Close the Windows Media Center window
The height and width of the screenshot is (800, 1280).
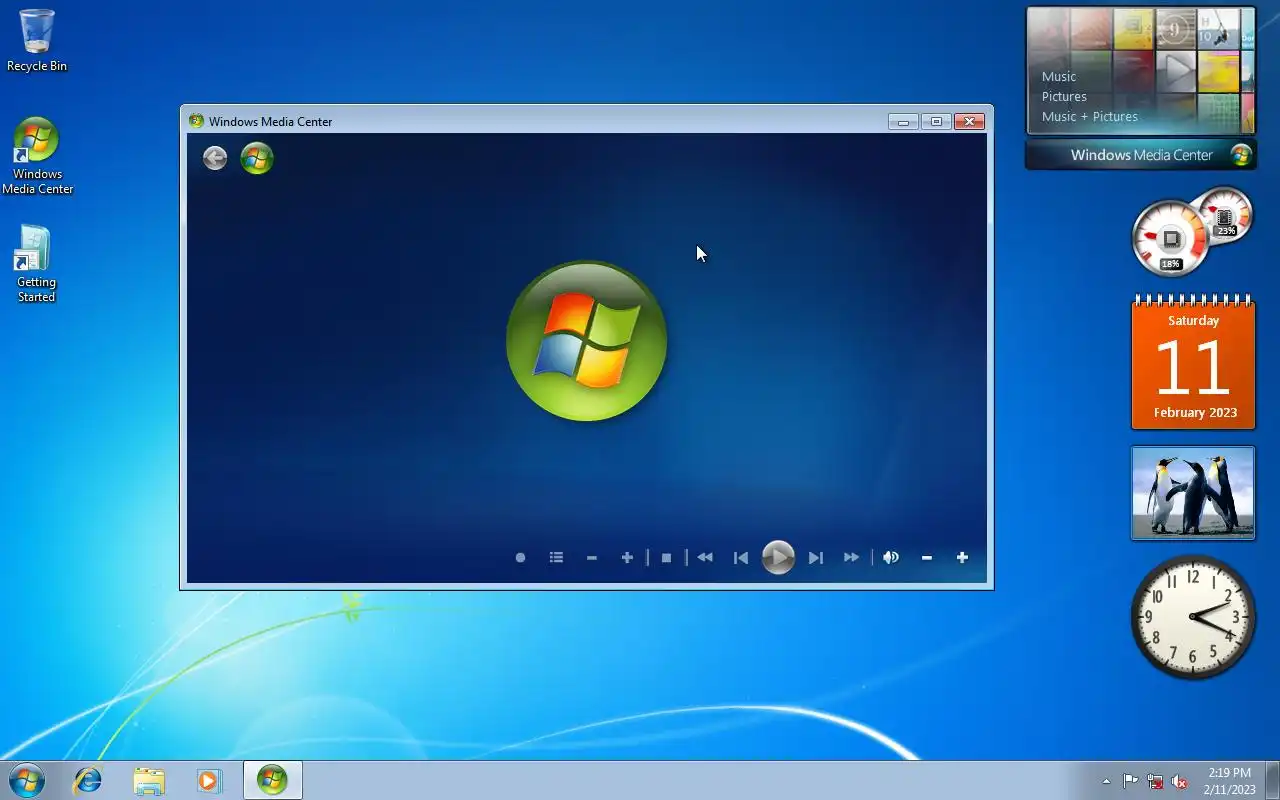coord(969,121)
